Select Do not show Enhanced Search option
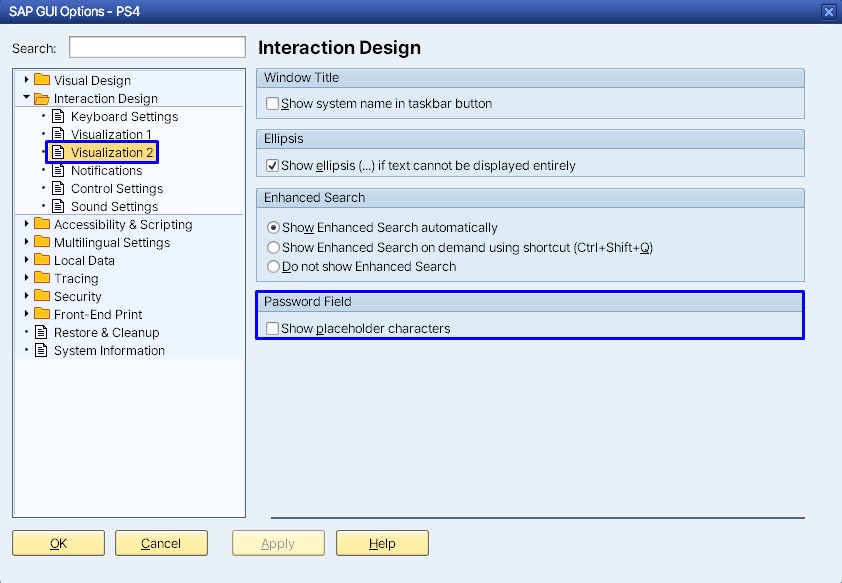The image size is (842, 583). coord(273,266)
